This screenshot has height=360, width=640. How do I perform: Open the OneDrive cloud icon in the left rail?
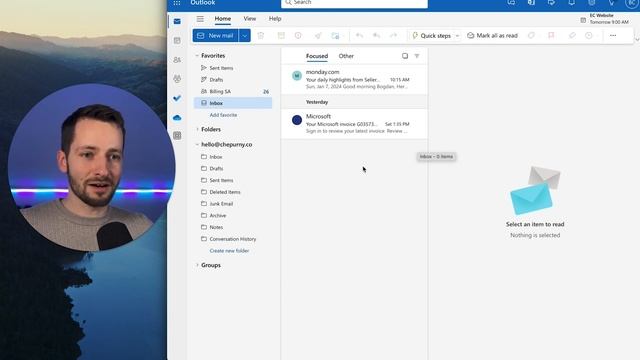pyautogui.click(x=177, y=118)
